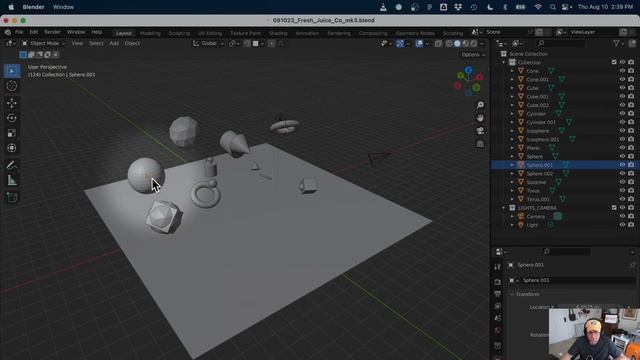Image resolution: width=640 pixels, height=360 pixels.
Task: Open the Render properties tab icon
Action: pyautogui.click(x=498, y=282)
